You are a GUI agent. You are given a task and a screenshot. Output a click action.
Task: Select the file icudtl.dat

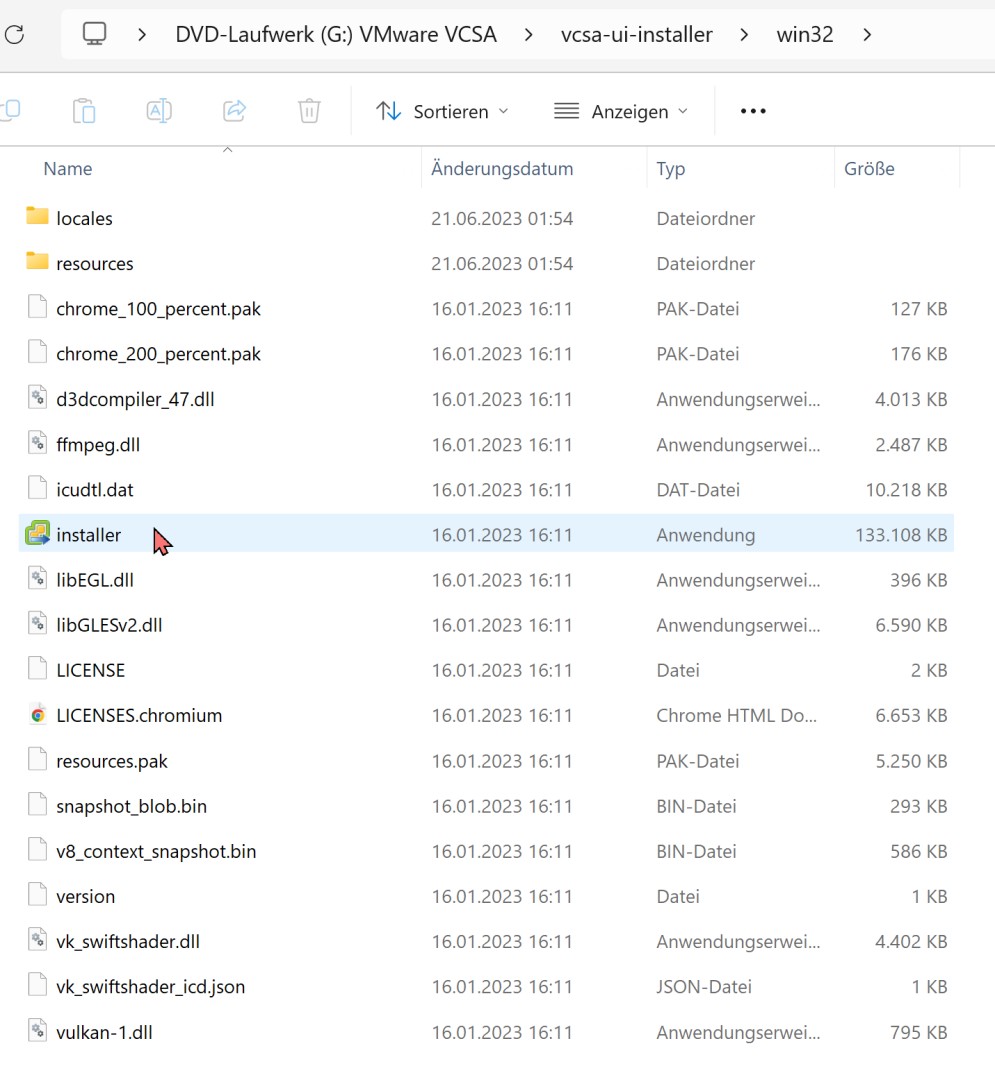point(94,490)
